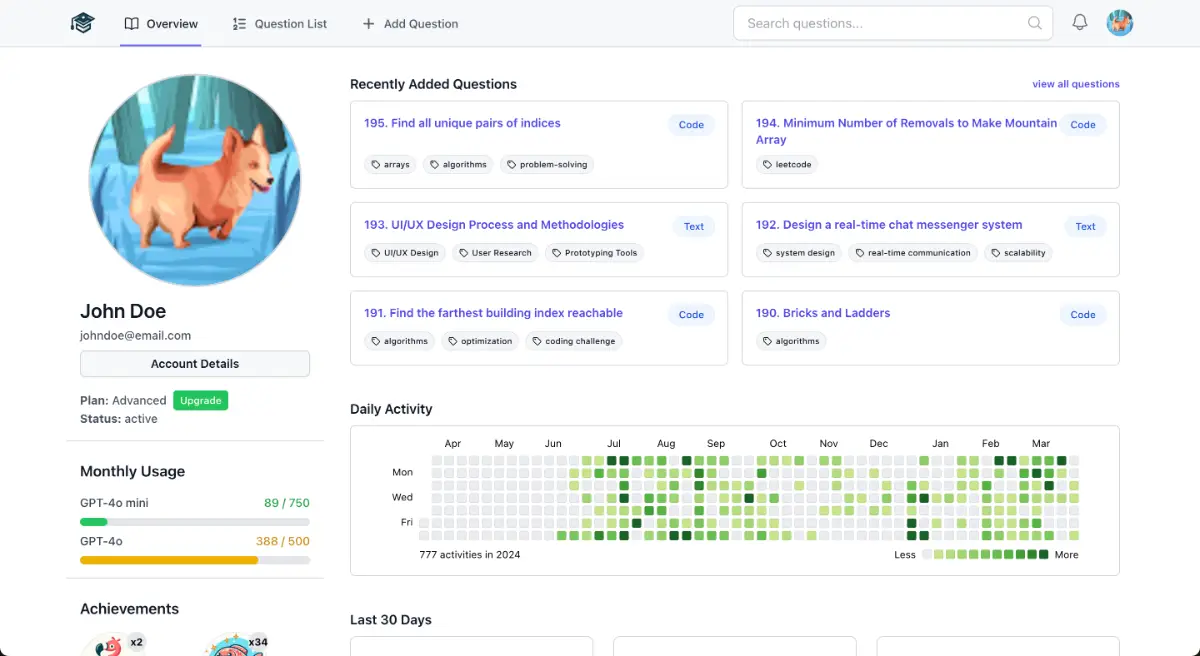1200x656 pixels.
Task: Open question 192 real-time chat messenger design
Action: coord(888,225)
